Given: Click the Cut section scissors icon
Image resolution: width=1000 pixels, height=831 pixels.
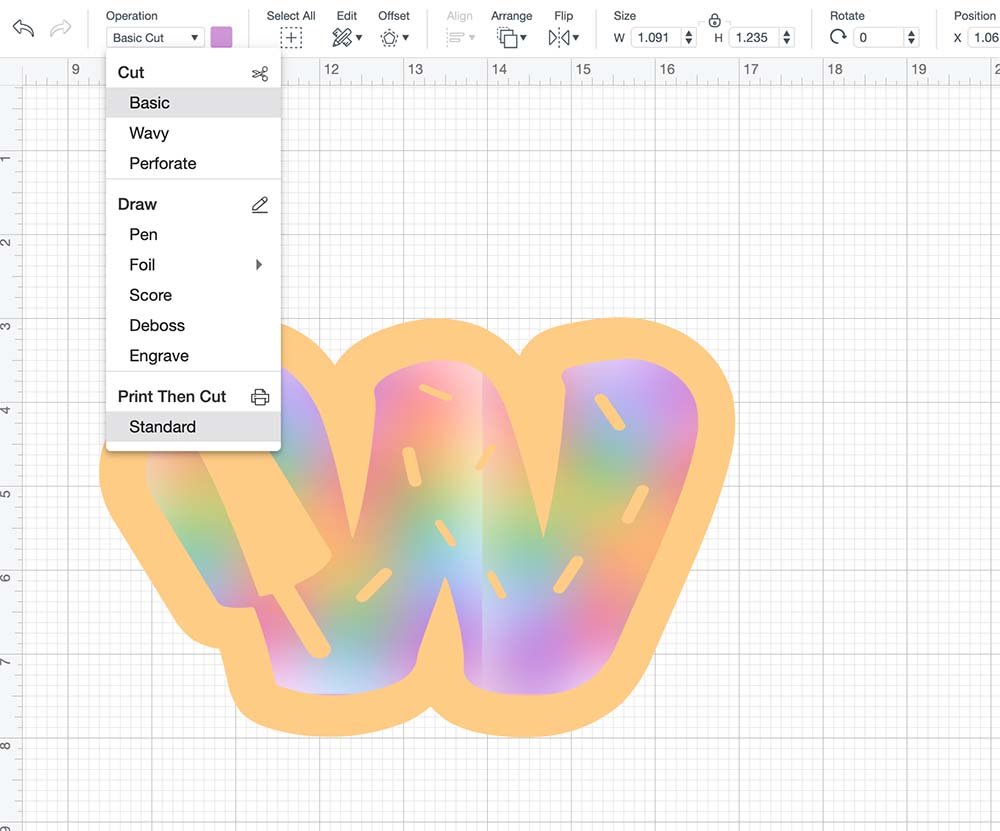Looking at the screenshot, I should click(260, 74).
